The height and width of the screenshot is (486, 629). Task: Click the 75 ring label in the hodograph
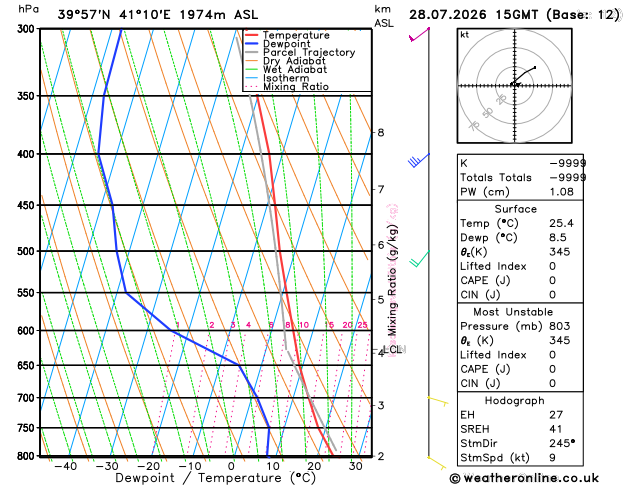tap(474, 126)
